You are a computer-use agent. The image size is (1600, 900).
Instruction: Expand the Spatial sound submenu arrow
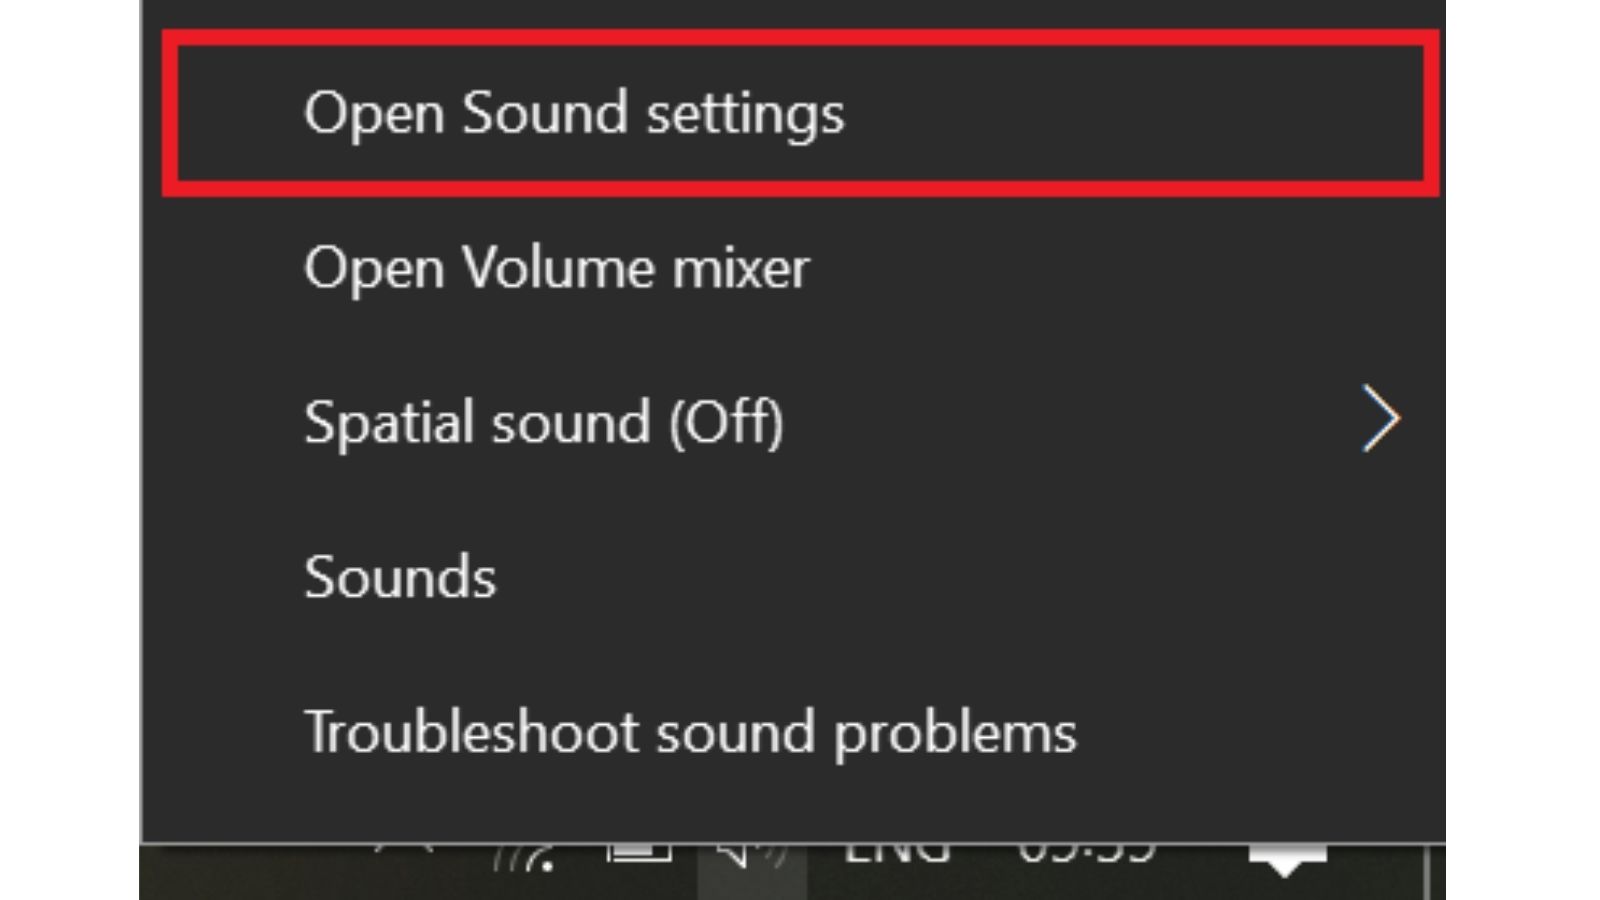[1381, 421]
